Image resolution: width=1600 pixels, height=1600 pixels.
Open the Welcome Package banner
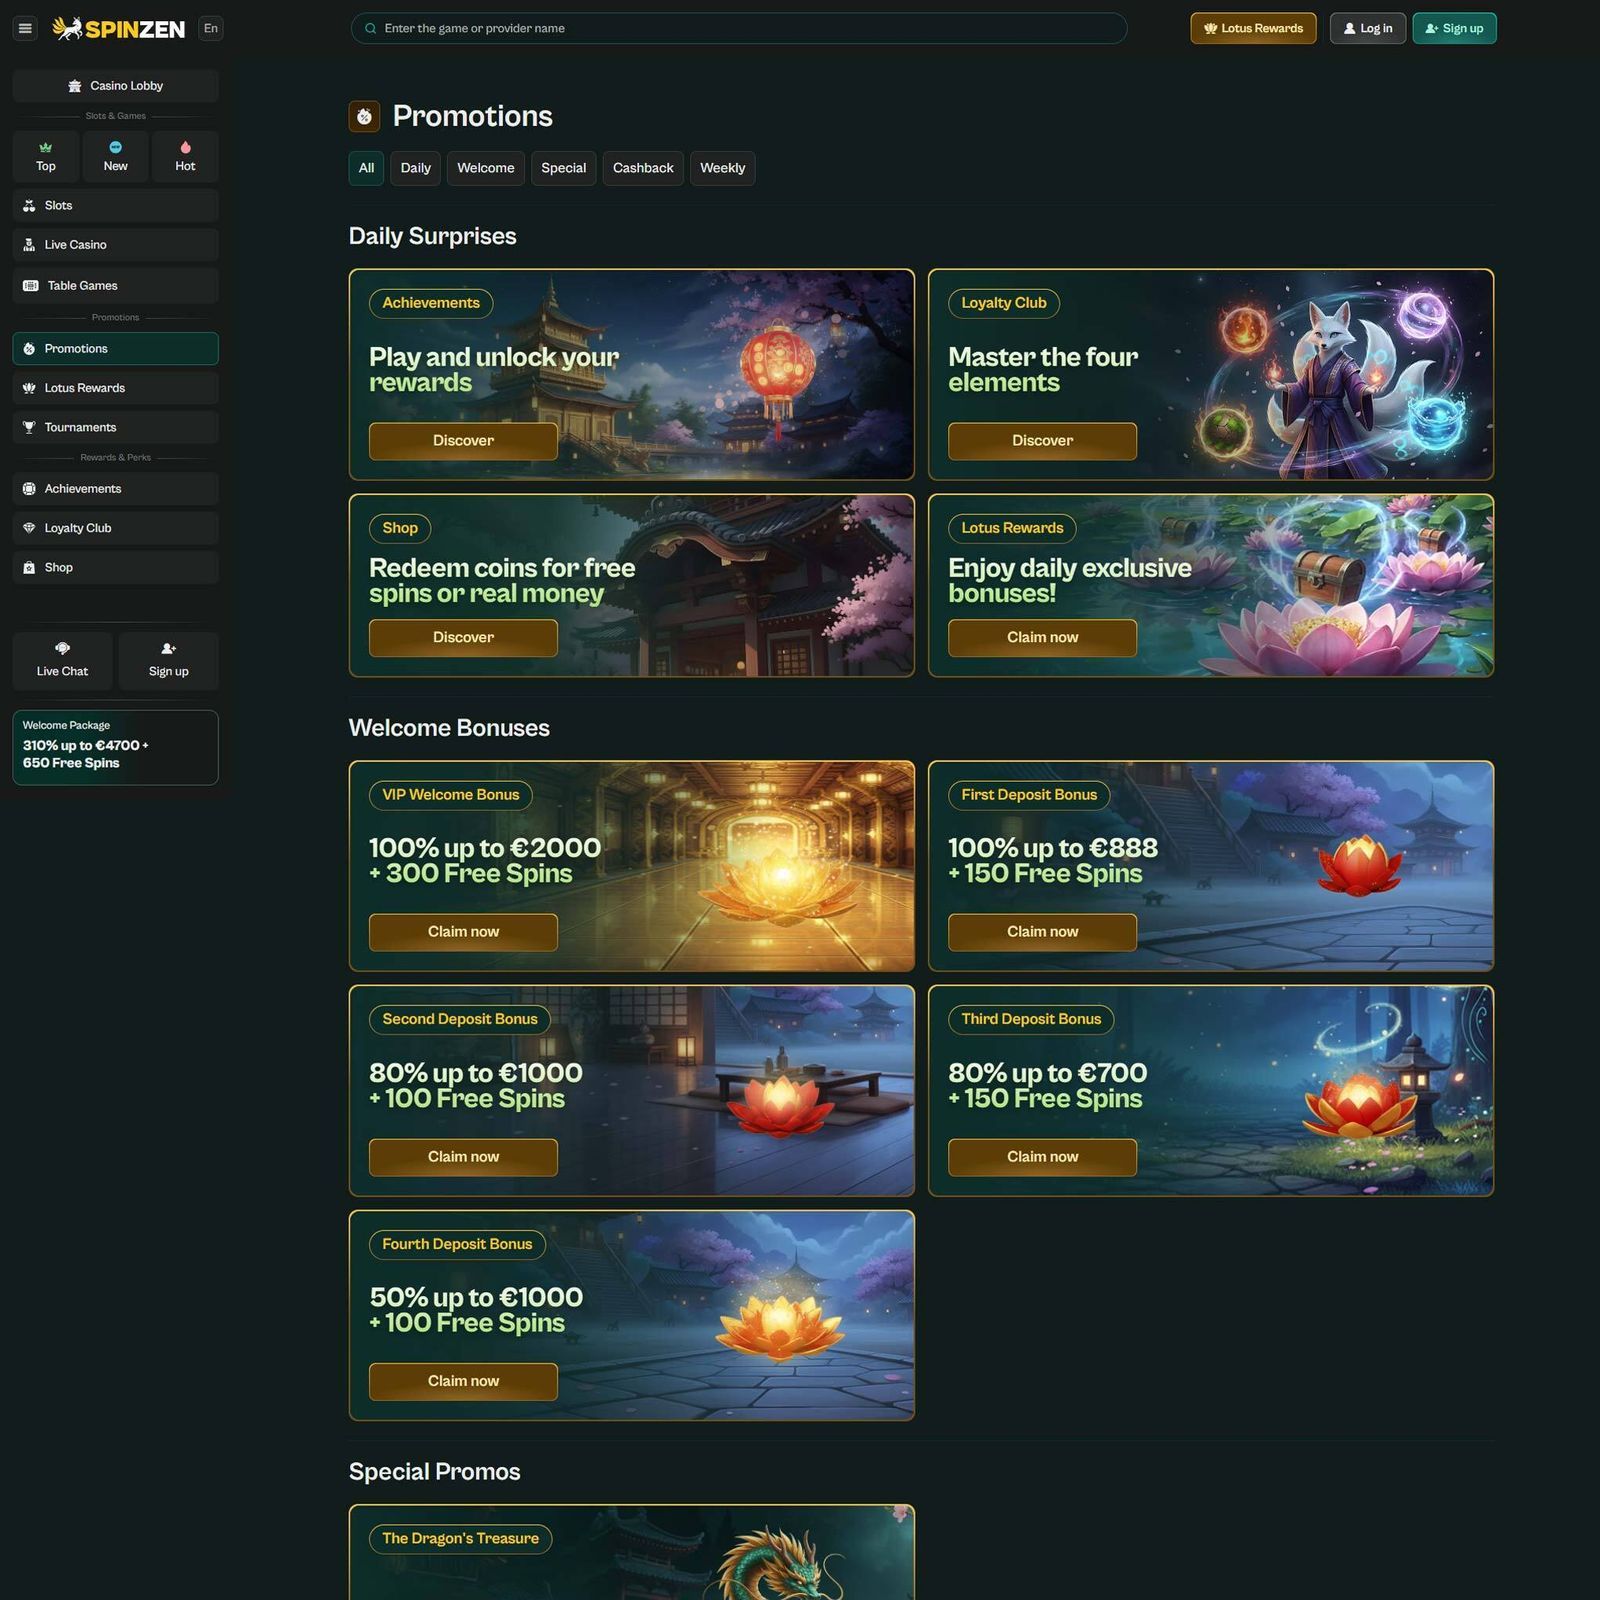click(x=115, y=747)
